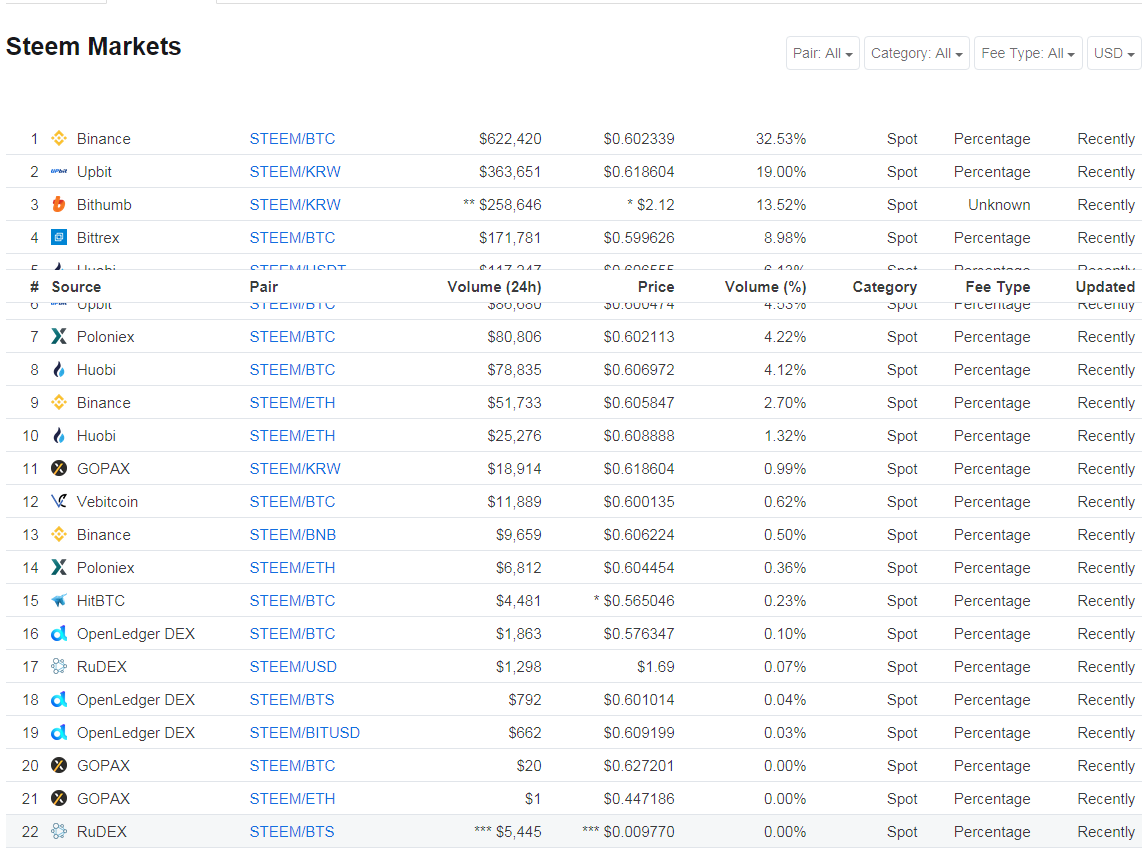The width and height of the screenshot is (1145, 864).
Task: Open the Category: All filter dropdown
Action: point(916,53)
